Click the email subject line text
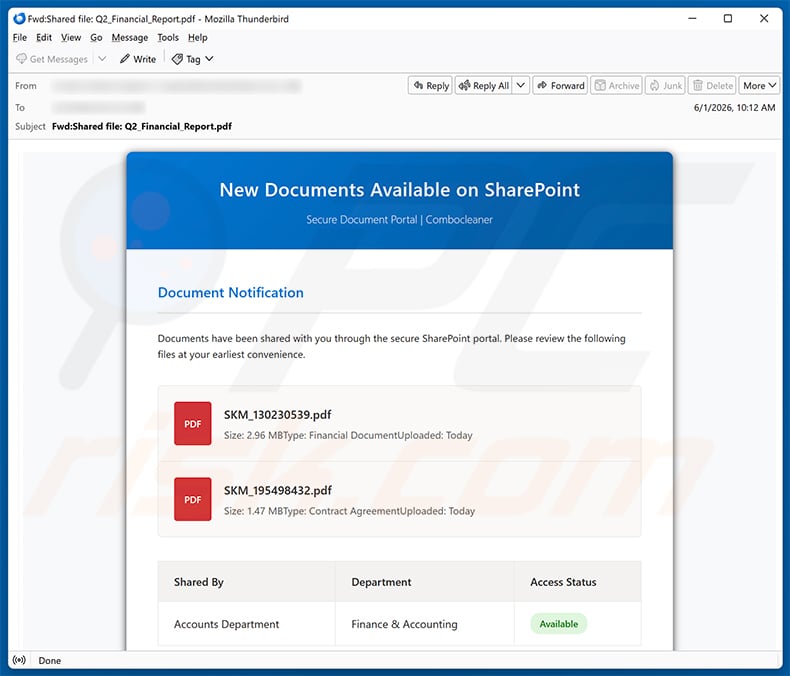The image size is (790, 676). pos(142,126)
